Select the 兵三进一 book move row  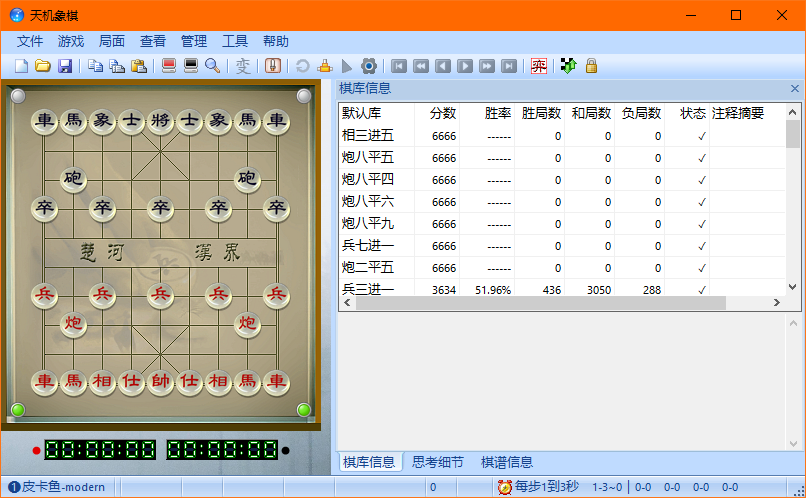point(562,289)
